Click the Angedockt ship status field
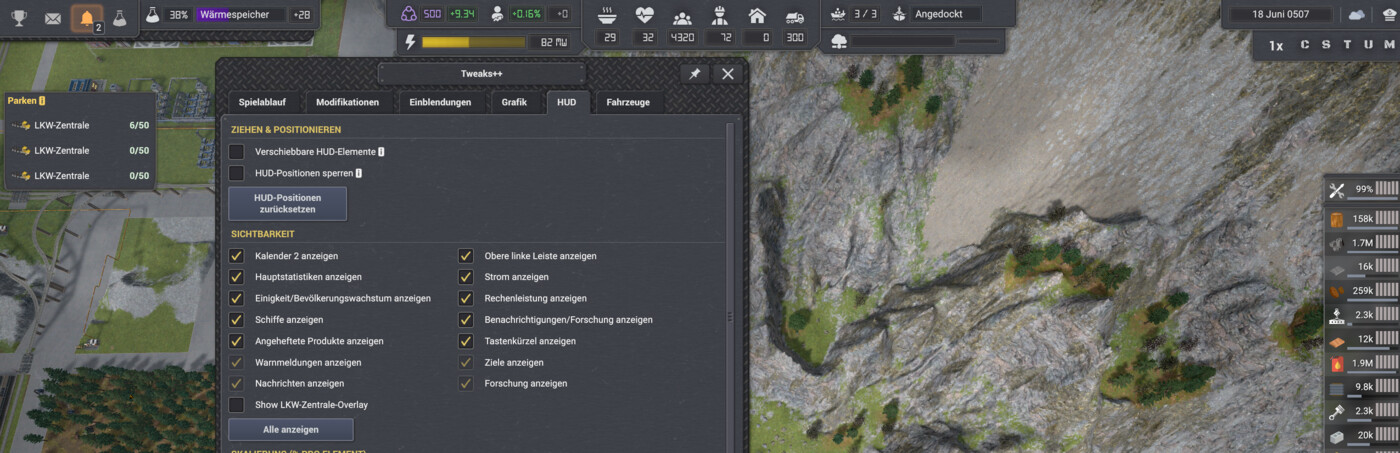1400x453 pixels. 948,14
